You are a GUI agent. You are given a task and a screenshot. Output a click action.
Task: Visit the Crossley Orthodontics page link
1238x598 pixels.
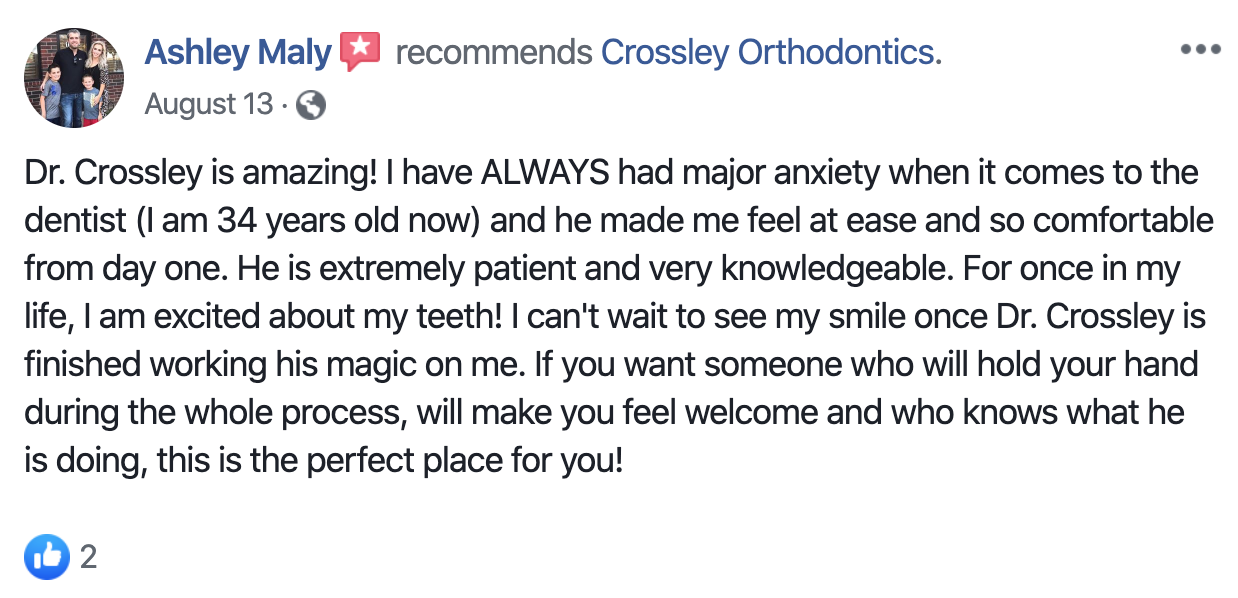click(768, 52)
